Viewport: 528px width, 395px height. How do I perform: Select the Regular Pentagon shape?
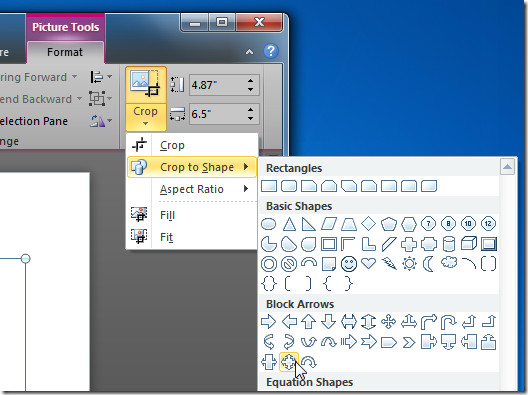click(389, 224)
